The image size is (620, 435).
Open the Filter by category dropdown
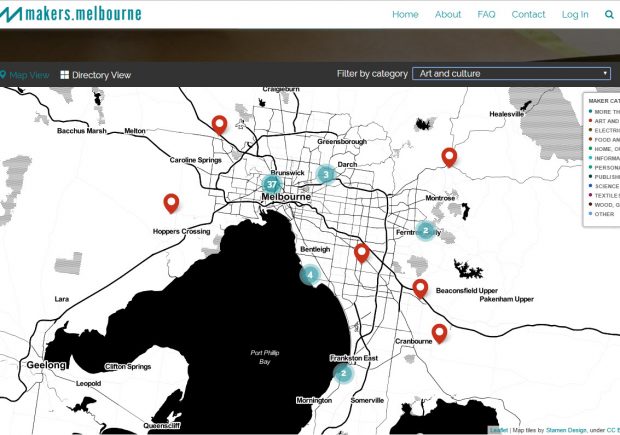512,74
